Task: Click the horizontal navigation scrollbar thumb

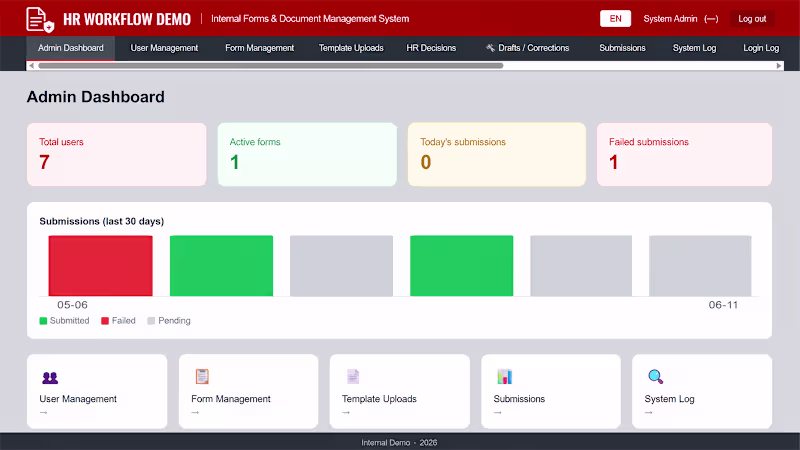Action: pyautogui.click(x=271, y=66)
